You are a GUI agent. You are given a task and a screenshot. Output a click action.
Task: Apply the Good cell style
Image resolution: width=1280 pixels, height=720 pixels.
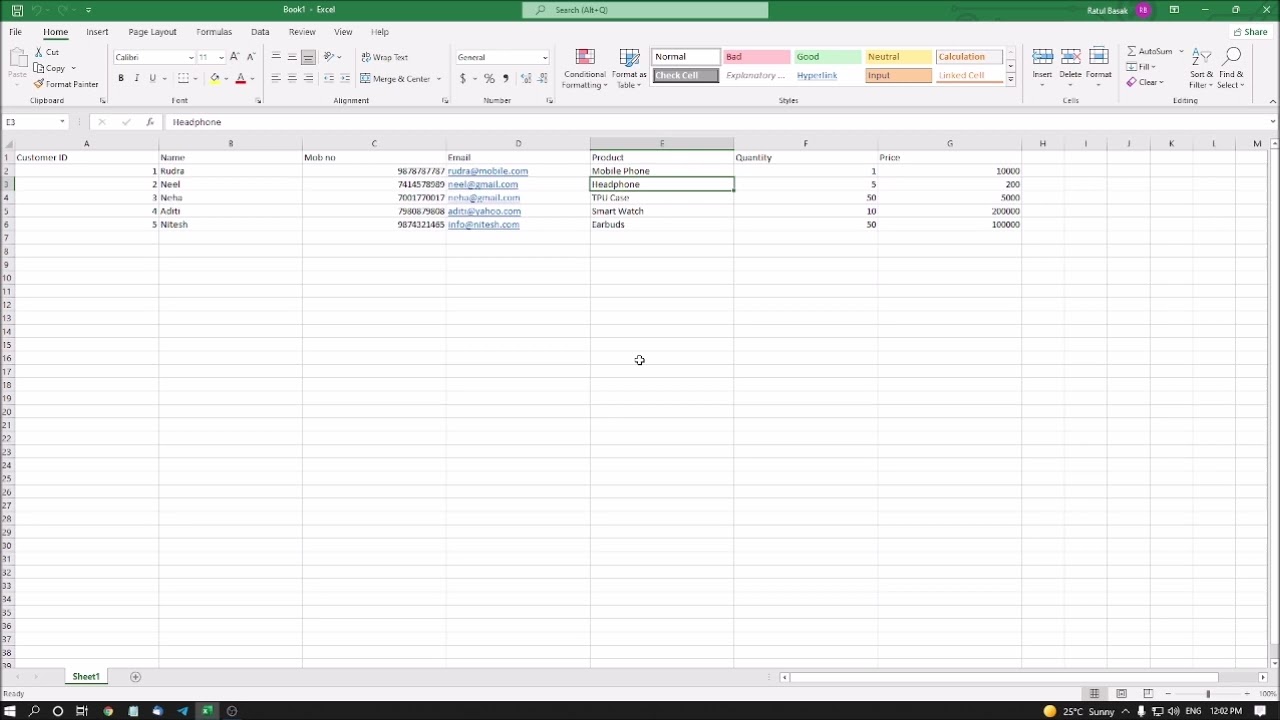point(827,57)
